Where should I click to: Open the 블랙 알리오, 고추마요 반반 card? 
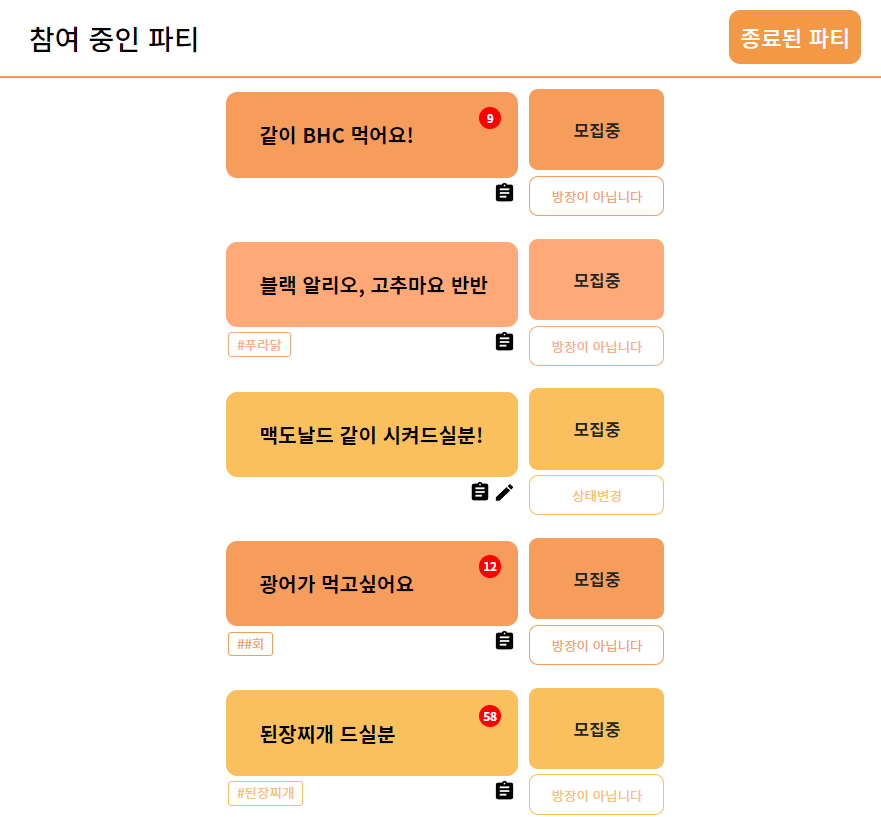pos(371,284)
